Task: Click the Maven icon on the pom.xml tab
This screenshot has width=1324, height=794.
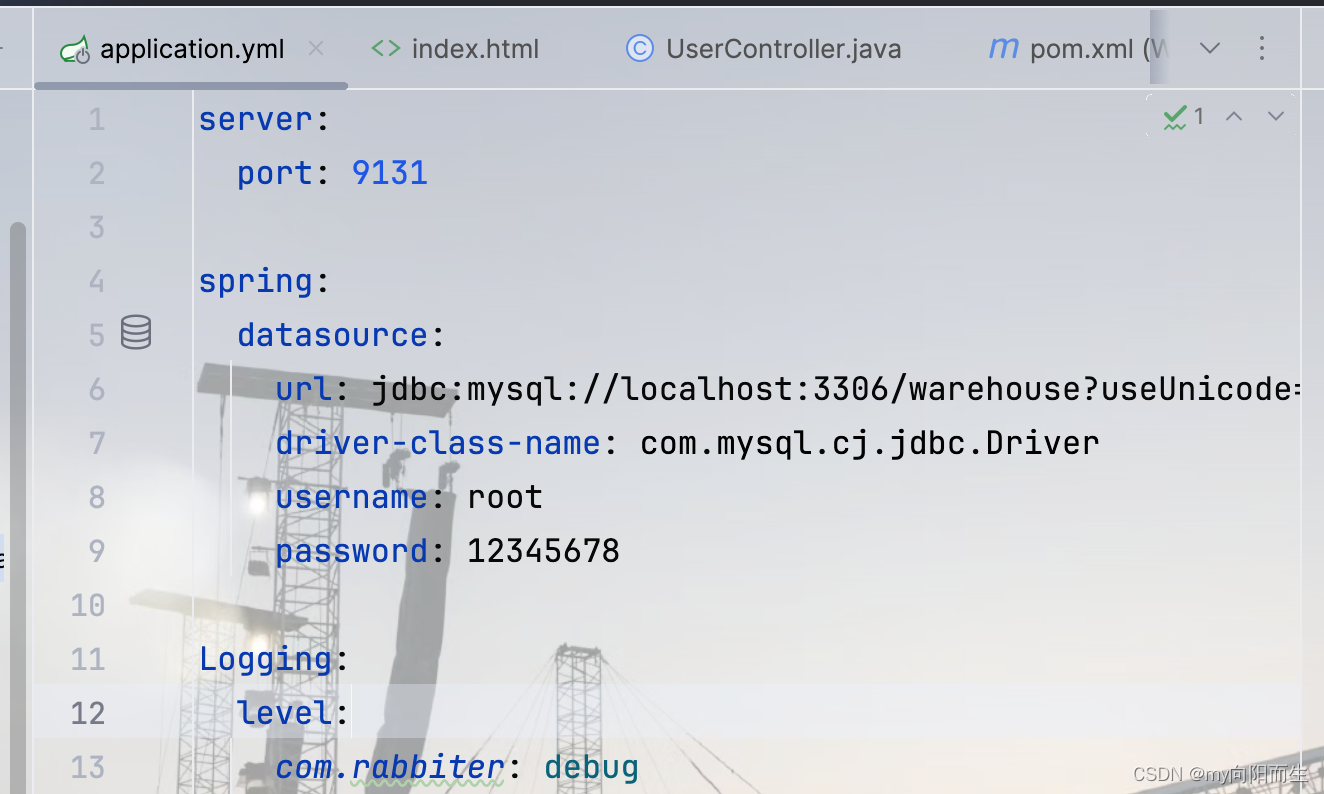Action: 1002,48
